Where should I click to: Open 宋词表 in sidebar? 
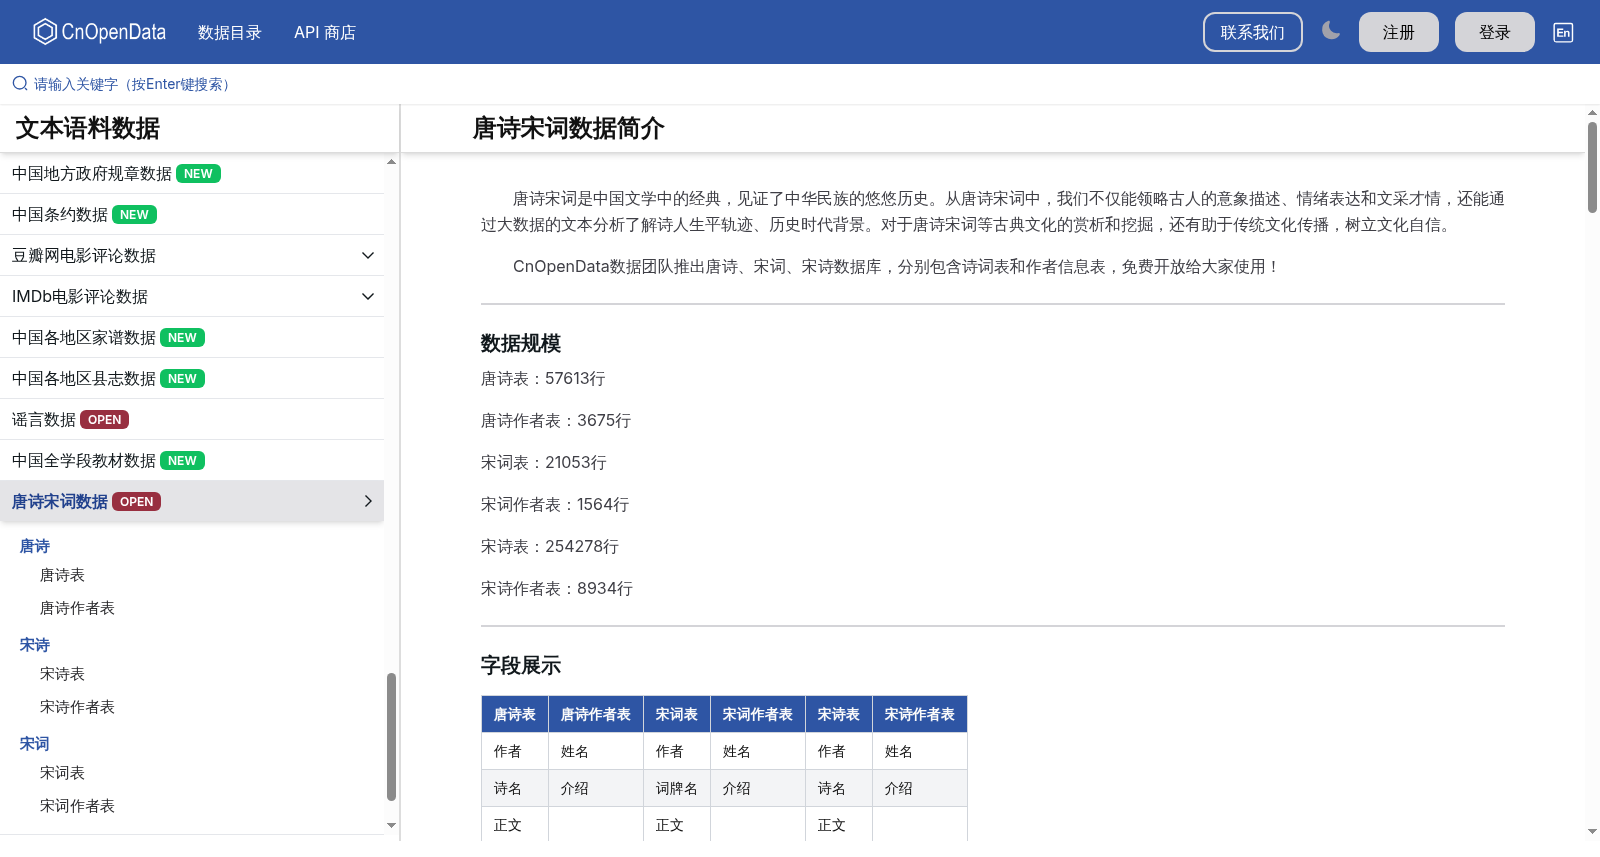[x=62, y=773]
